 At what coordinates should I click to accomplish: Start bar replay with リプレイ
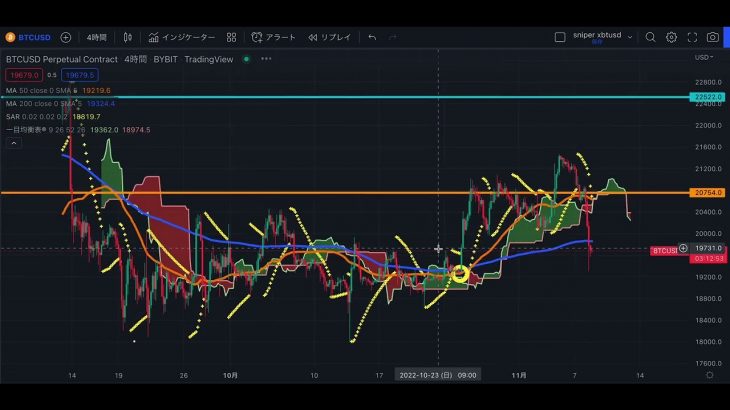point(330,37)
